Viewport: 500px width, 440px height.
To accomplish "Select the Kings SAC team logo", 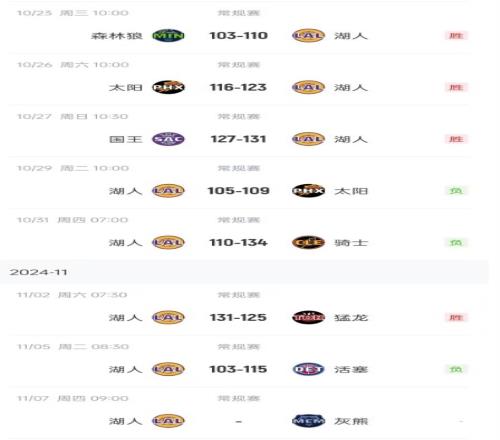I will coord(168,139).
